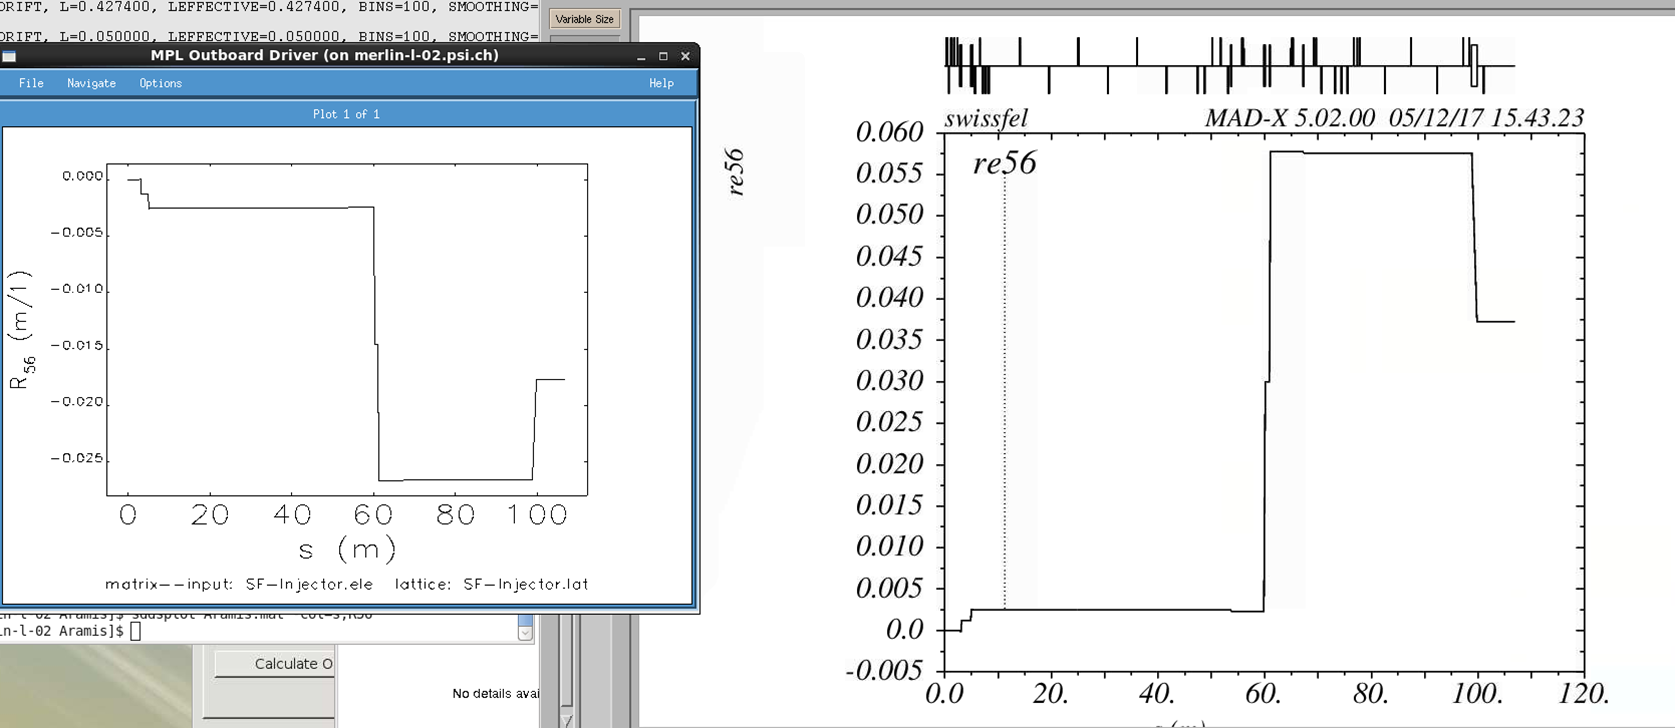Minimize the MPL Outboard Driver window

pyautogui.click(x=641, y=56)
